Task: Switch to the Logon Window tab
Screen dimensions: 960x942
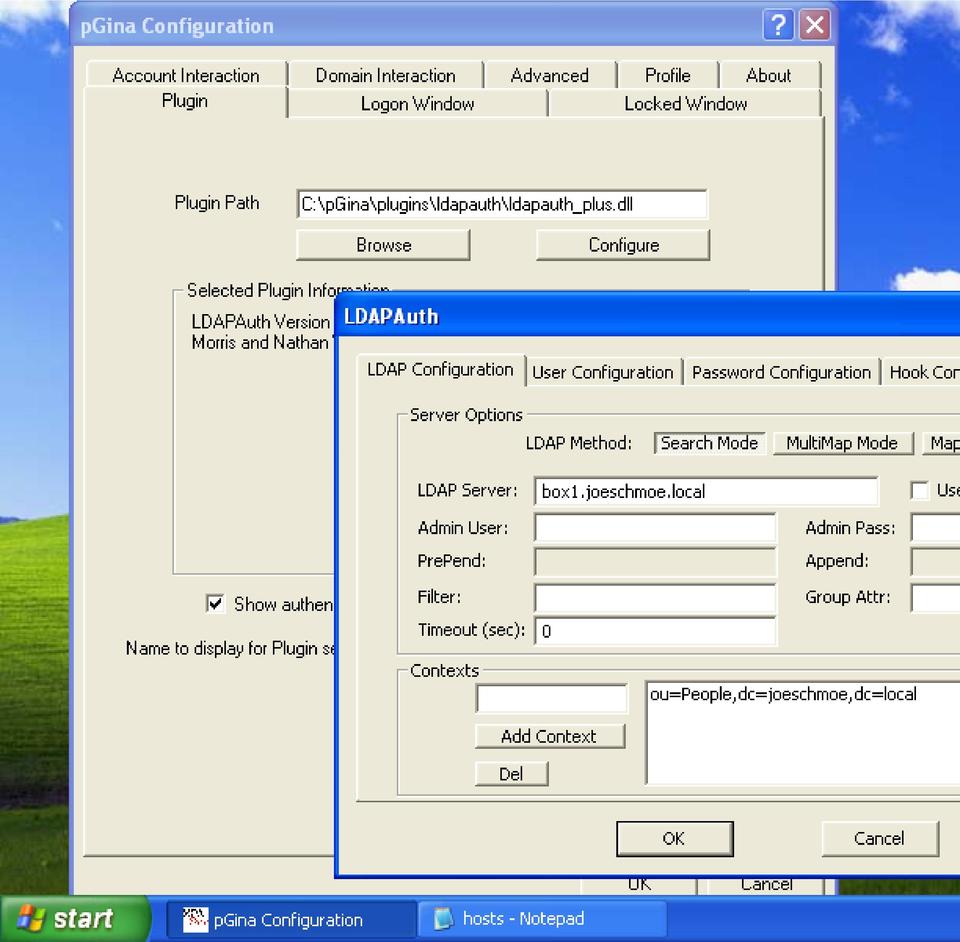Action: (417, 103)
